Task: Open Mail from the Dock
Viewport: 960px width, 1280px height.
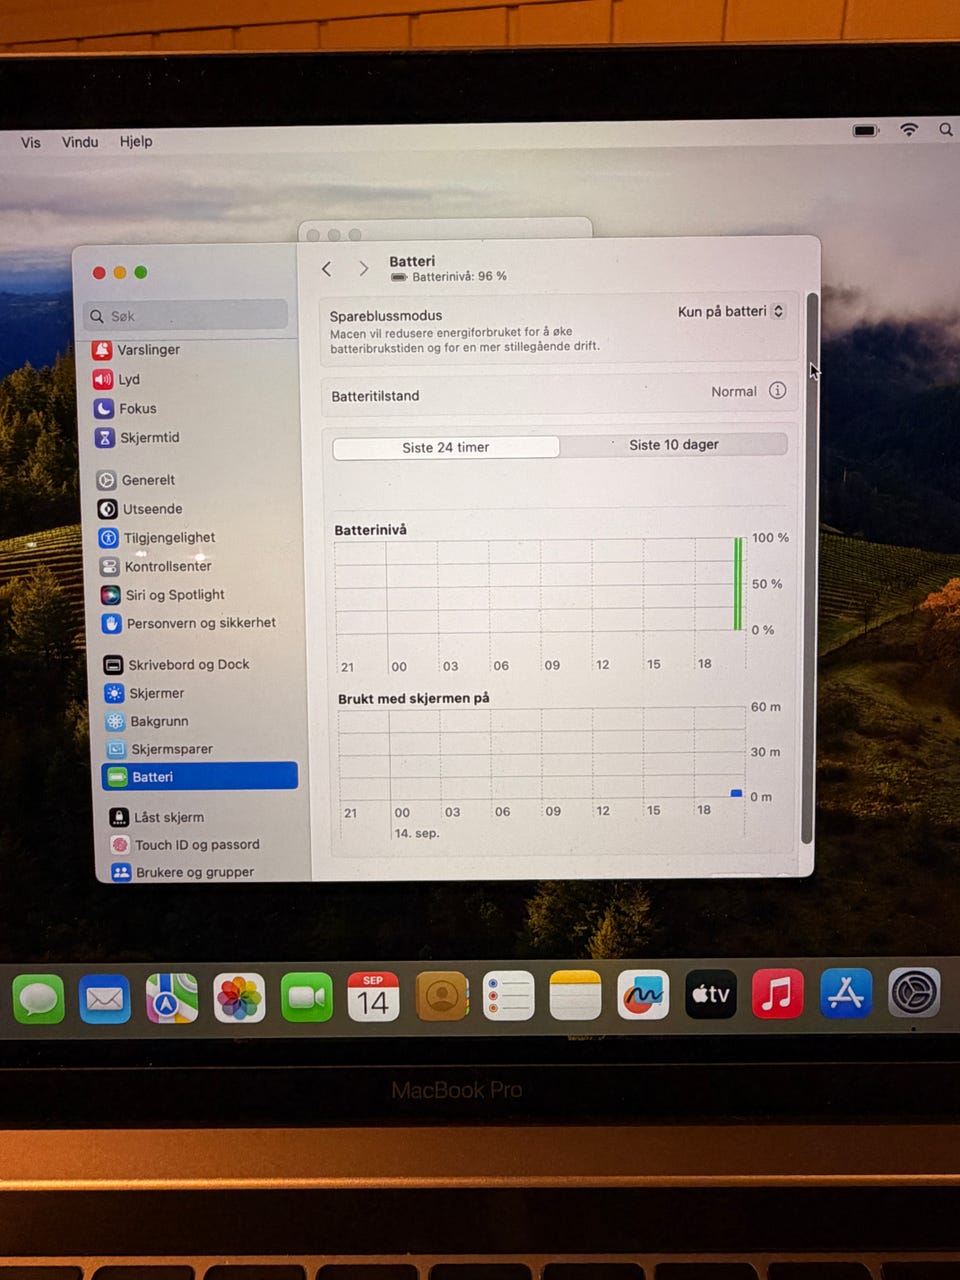Action: 105,998
